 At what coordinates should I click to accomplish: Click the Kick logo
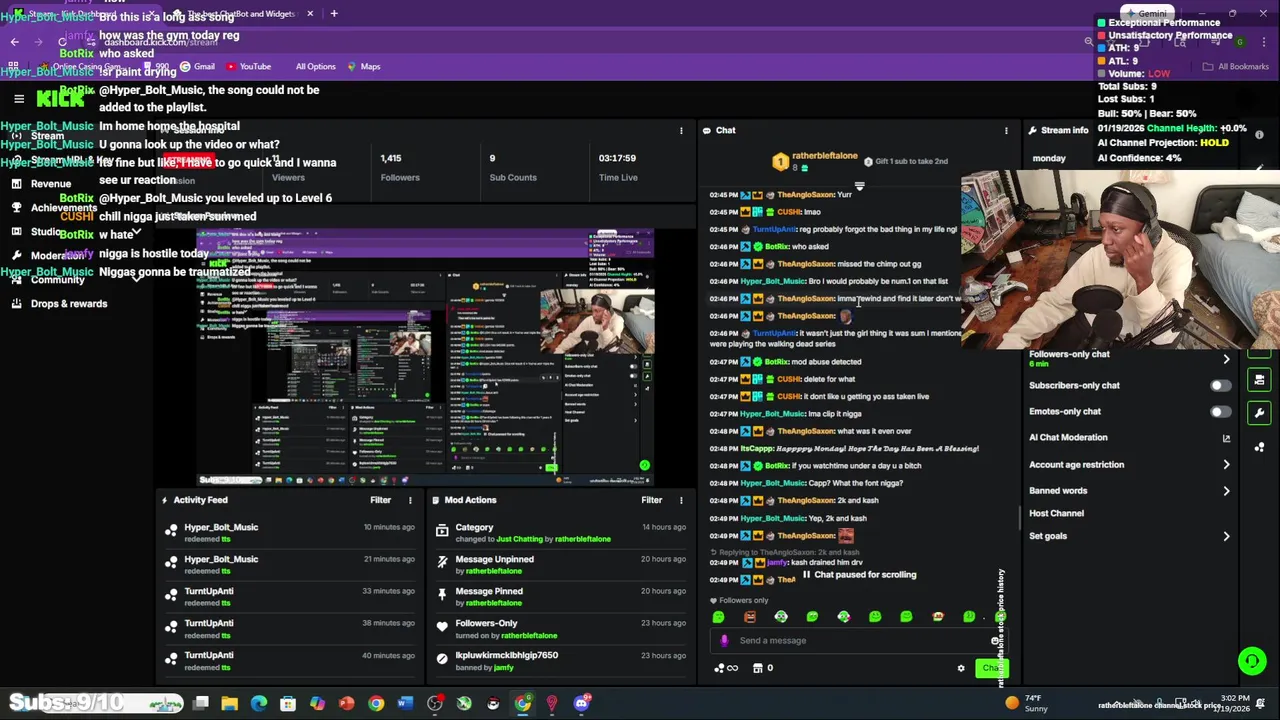pyautogui.click(x=61, y=99)
